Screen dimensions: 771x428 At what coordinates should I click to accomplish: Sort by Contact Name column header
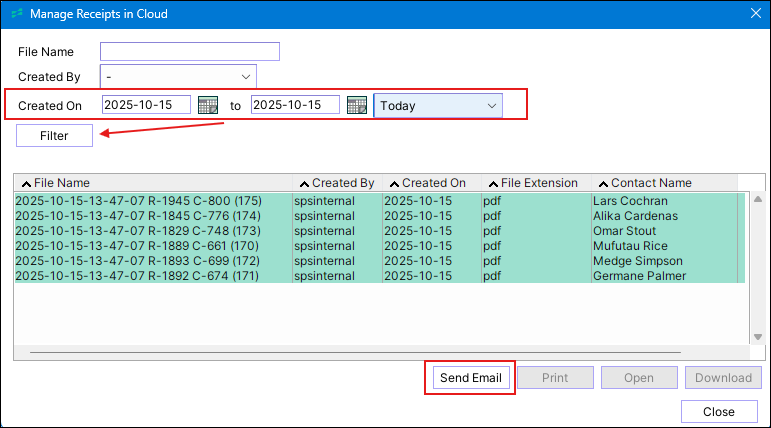pos(650,183)
